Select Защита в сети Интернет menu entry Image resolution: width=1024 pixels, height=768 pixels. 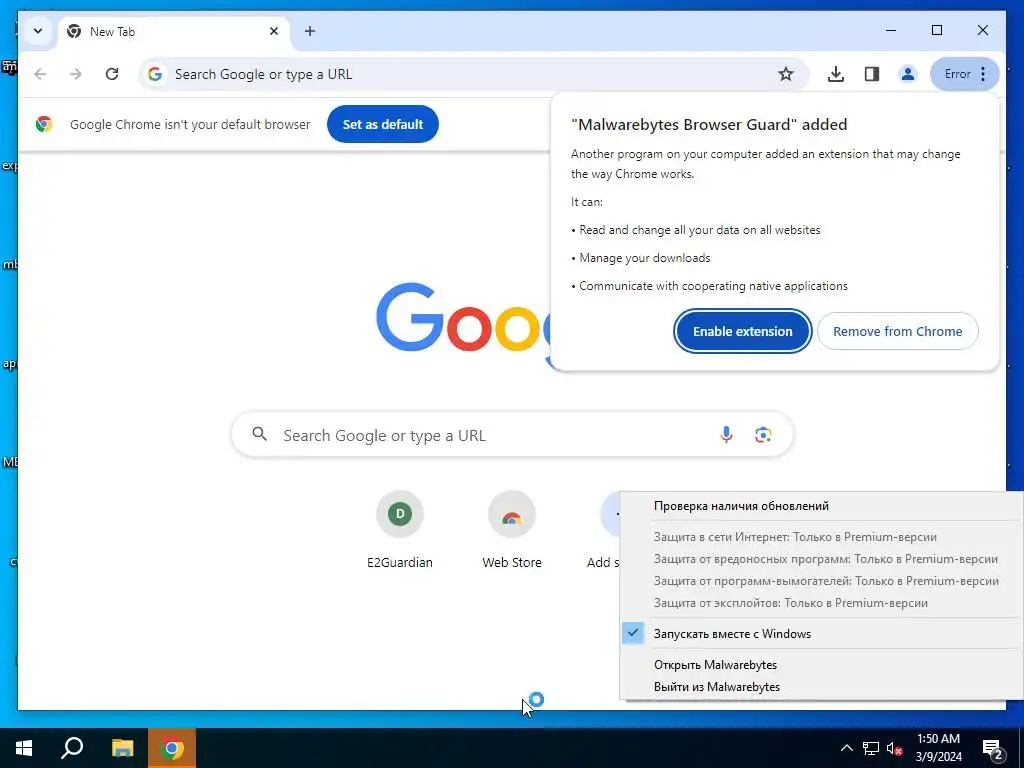821,537
